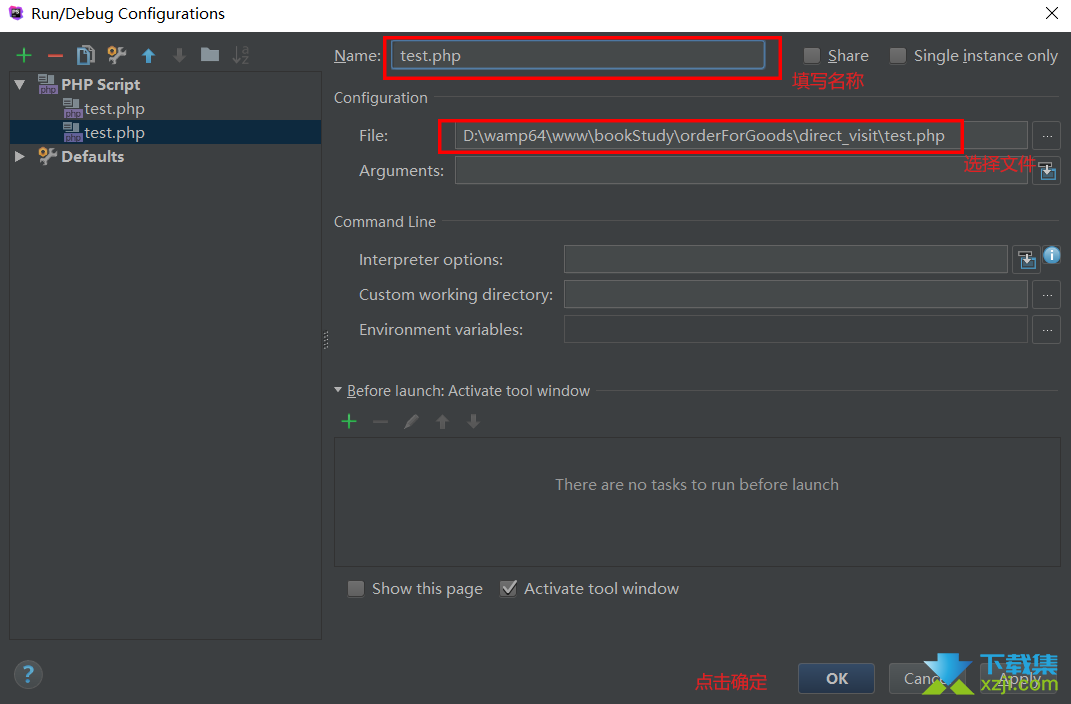Expand the Defaults tree node

point(20,156)
